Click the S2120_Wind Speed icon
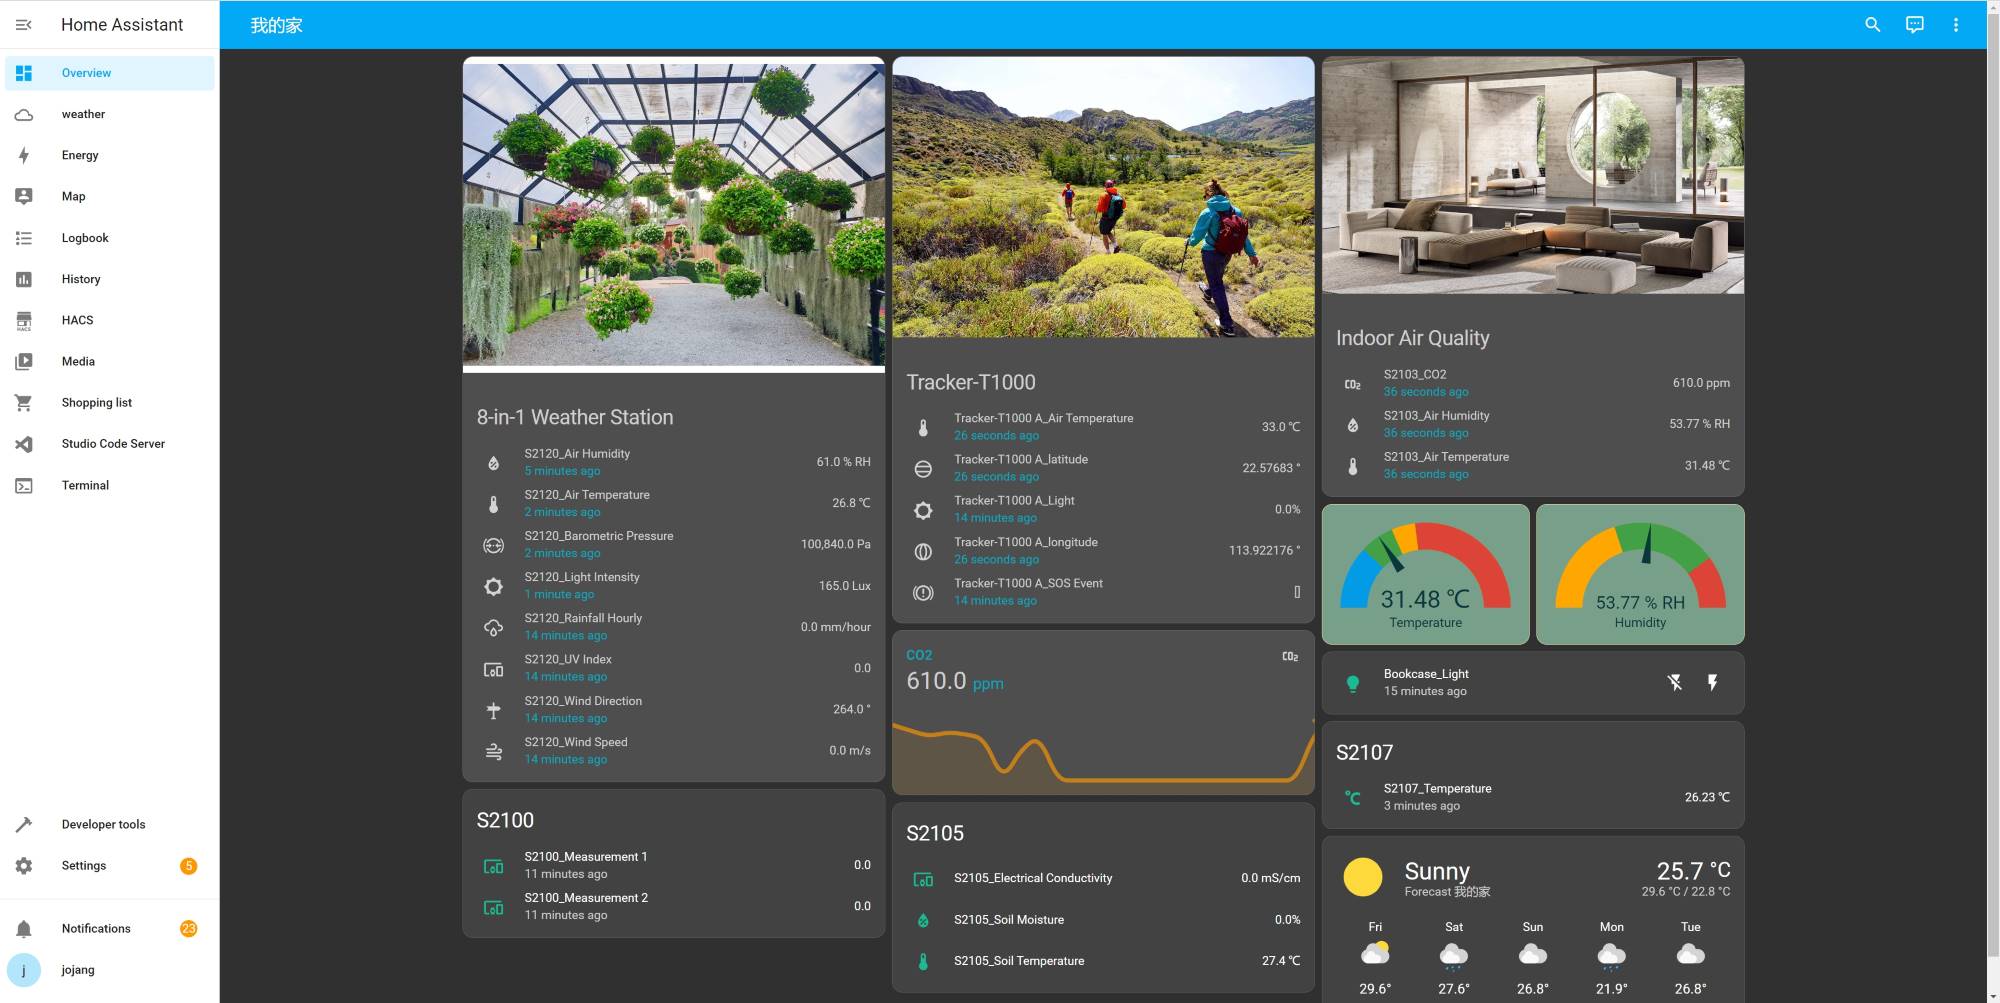2000x1003 pixels. pos(493,751)
